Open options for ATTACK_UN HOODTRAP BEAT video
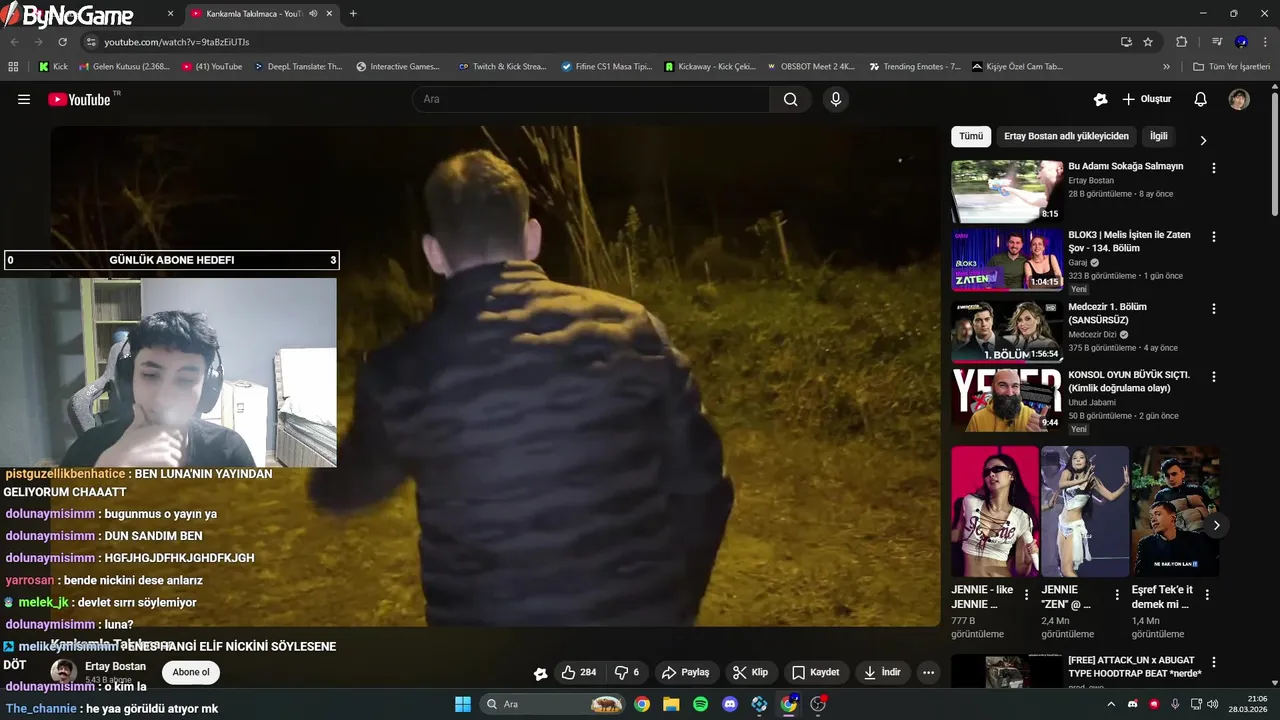1280x720 pixels. click(1214, 663)
